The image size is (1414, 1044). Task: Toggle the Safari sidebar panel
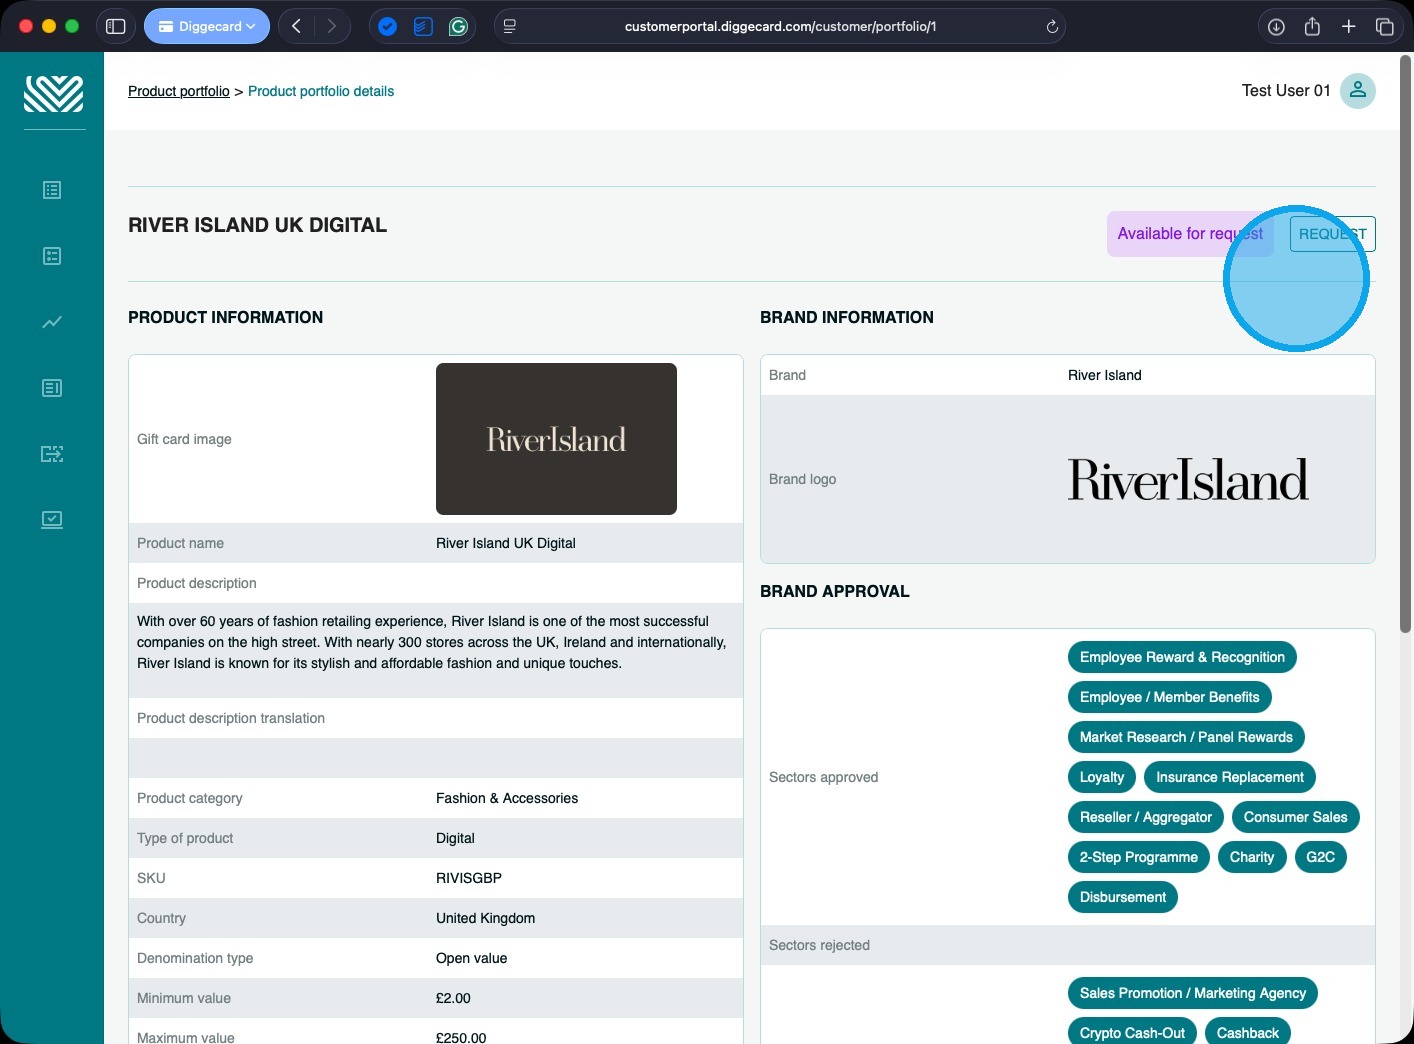pos(116,26)
